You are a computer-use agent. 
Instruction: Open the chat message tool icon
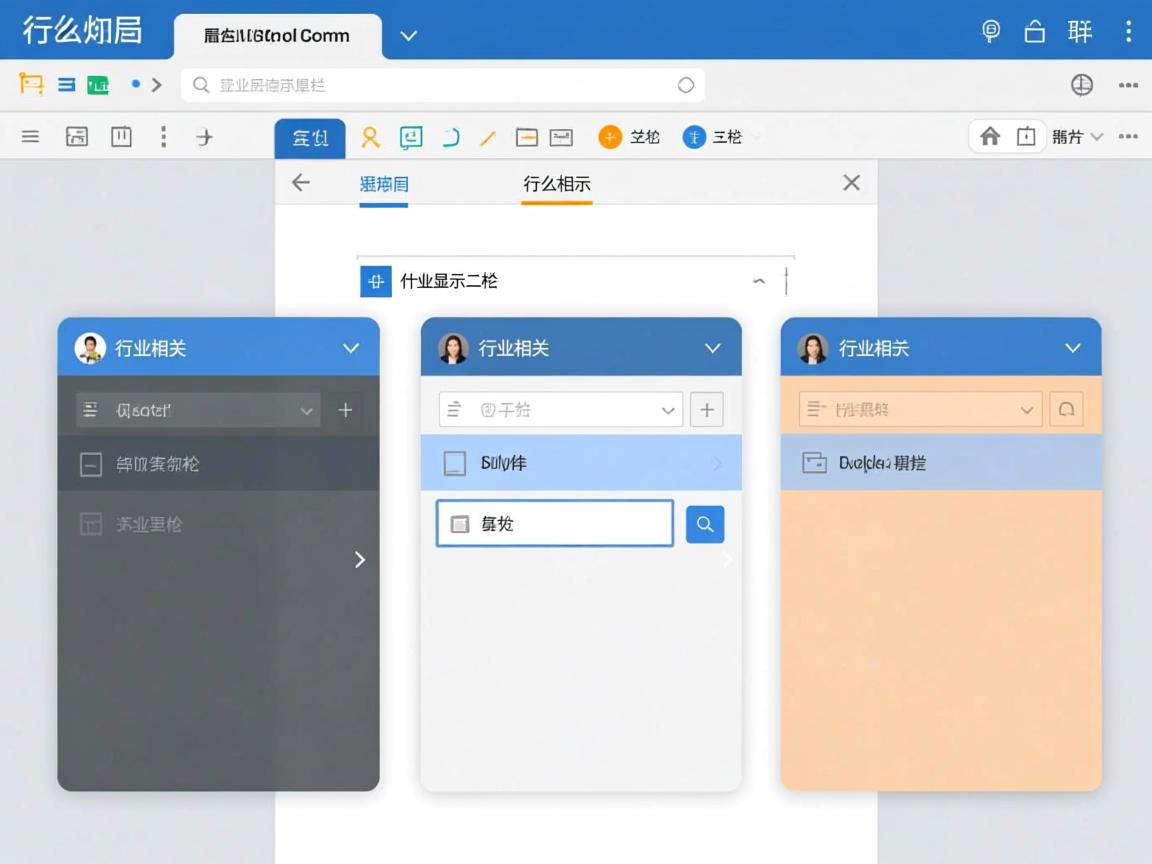(x=410, y=137)
